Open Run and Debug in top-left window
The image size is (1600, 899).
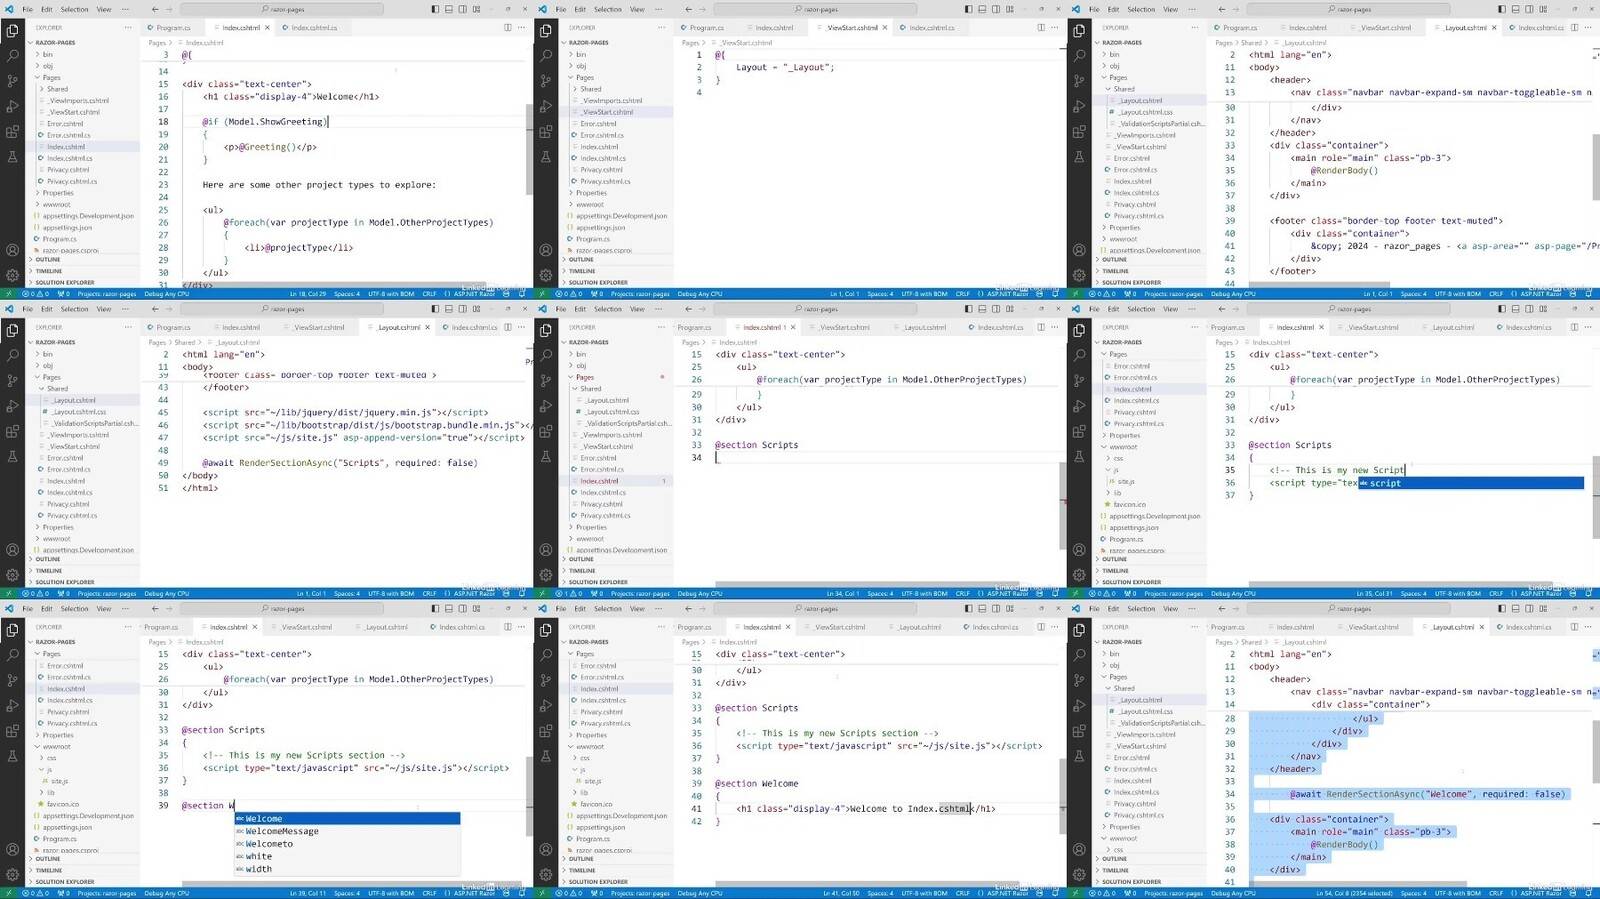pyautogui.click(x=12, y=106)
